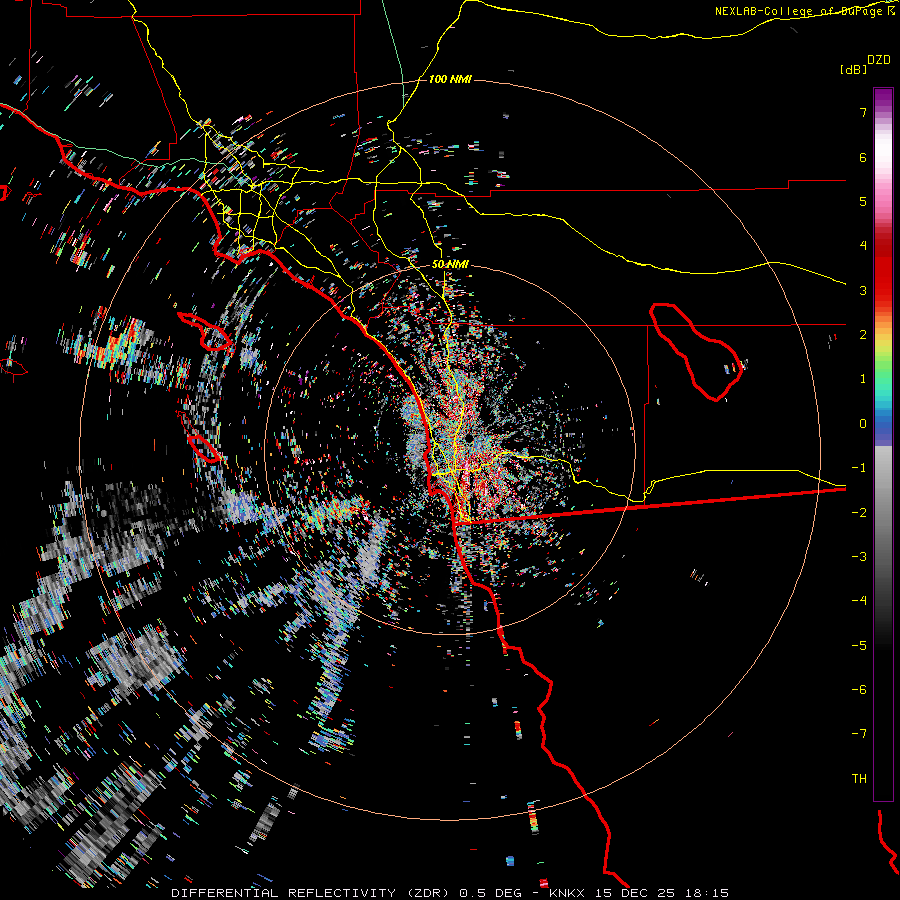Click the -3 scale value
Viewport: 900px width, 900px height.
tap(859, 557)
